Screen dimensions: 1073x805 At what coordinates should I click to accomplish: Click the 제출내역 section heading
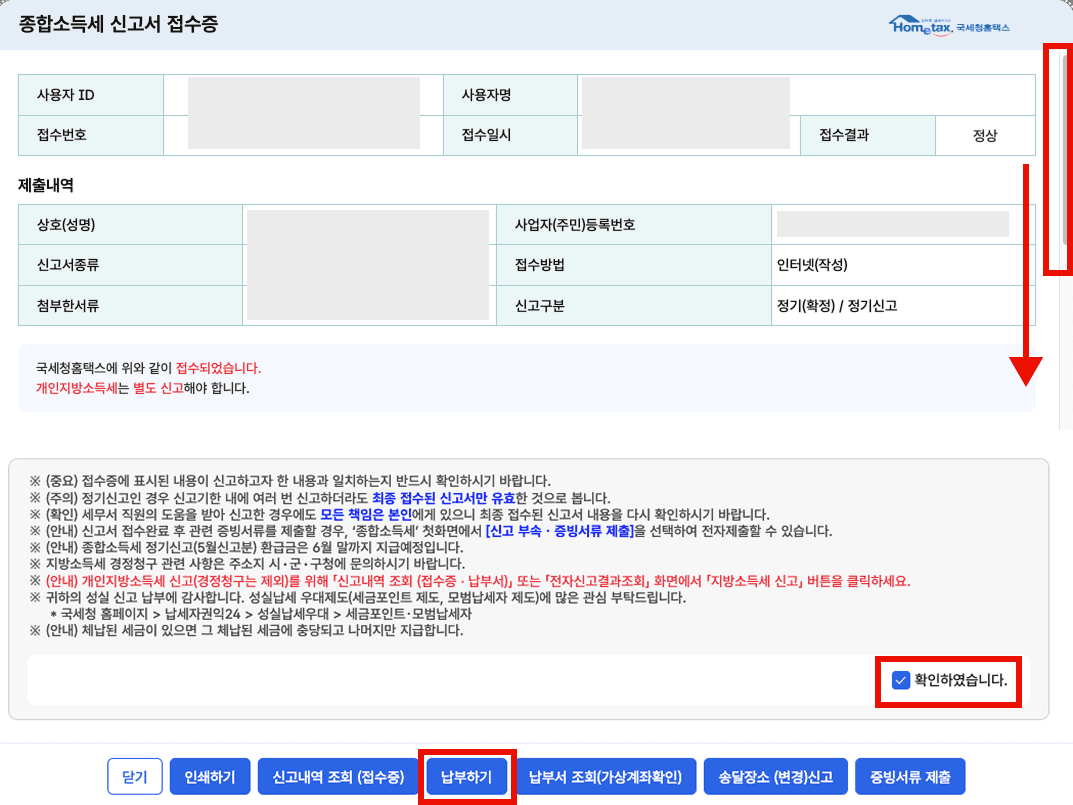click(x=46, y=185)
